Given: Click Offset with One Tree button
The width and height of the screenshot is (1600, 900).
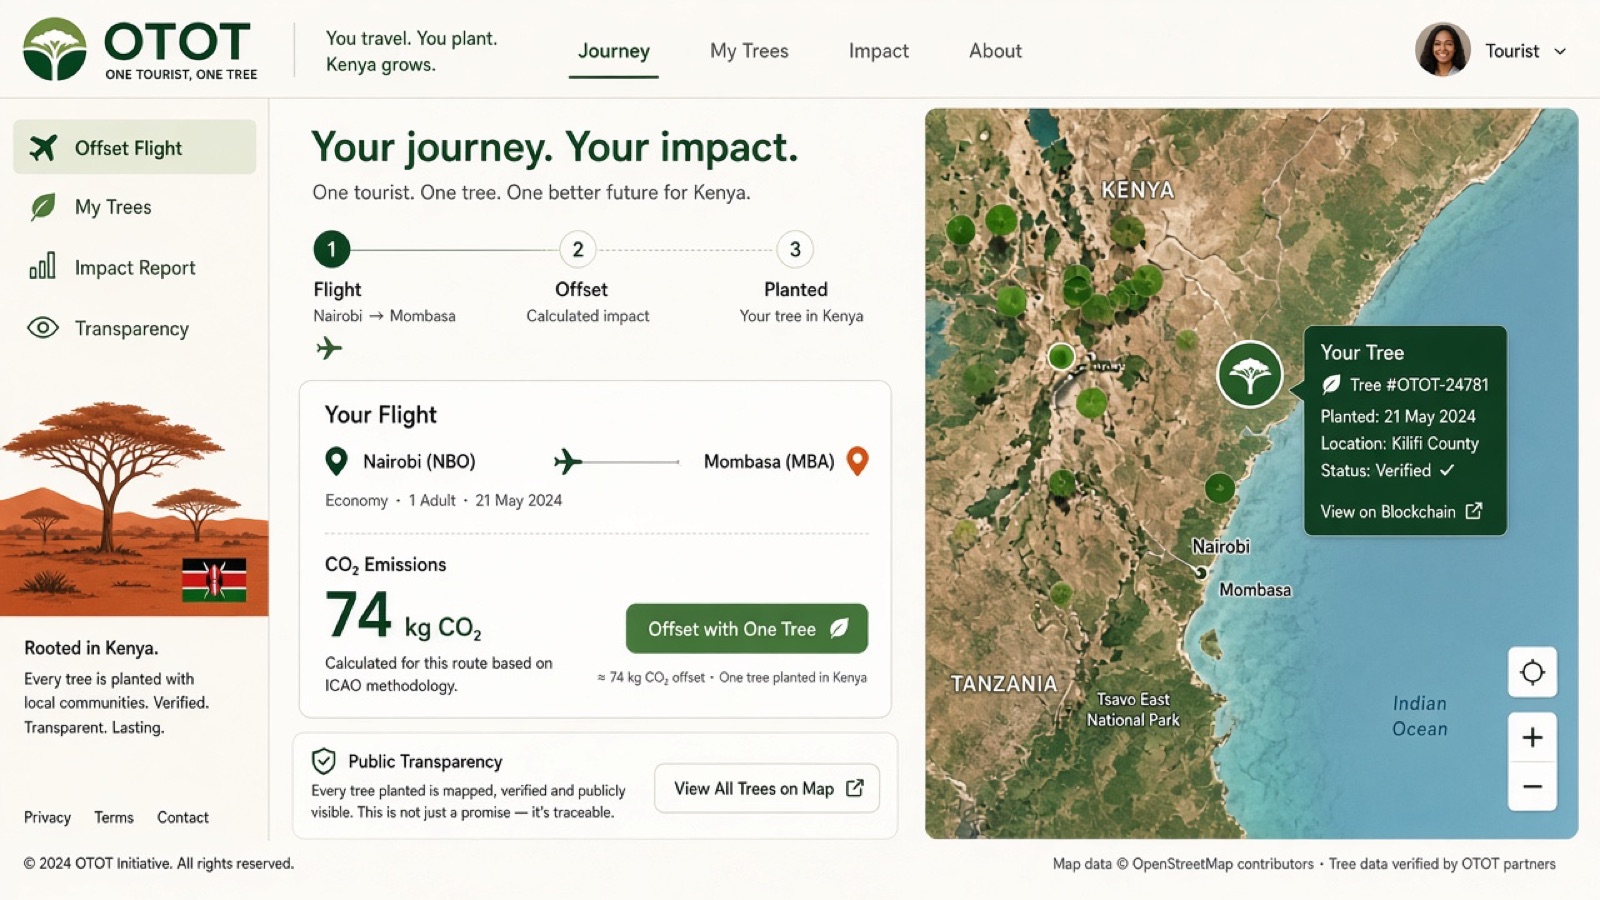Looking at the screenshot, I should click(x=747, y=629).
